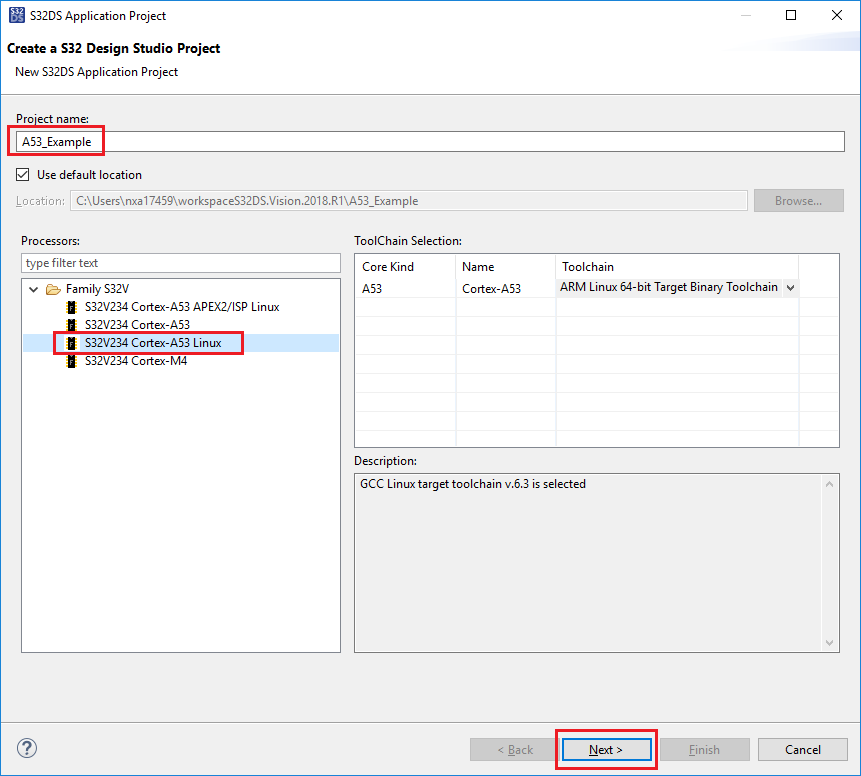Click the Project name input field

pos(430,142)
